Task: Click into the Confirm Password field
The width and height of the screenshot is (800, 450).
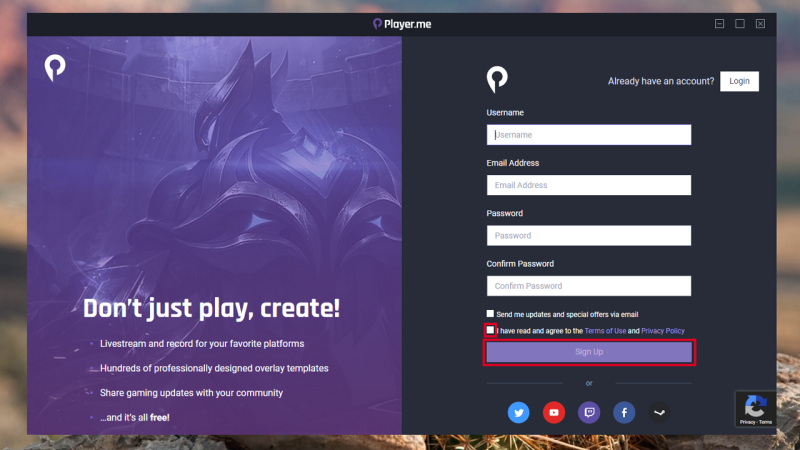Action: point(589,286)
